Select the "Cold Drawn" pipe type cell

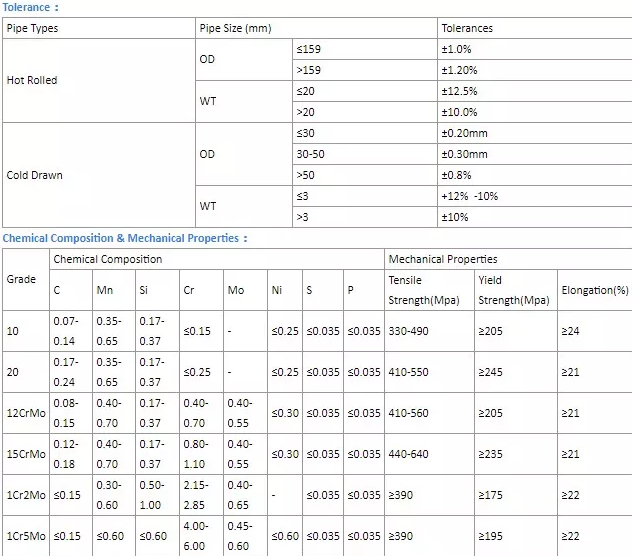pos(34,175)
